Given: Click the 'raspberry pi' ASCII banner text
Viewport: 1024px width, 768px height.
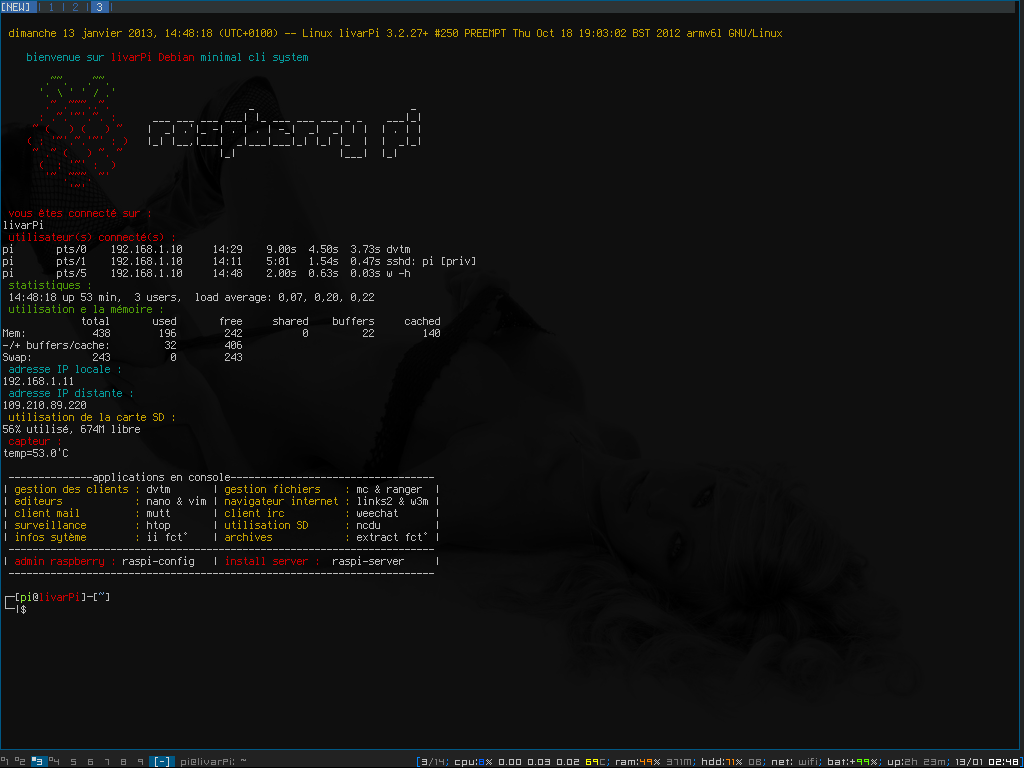Looking at the screenshot, I should [x=285, y=133].
